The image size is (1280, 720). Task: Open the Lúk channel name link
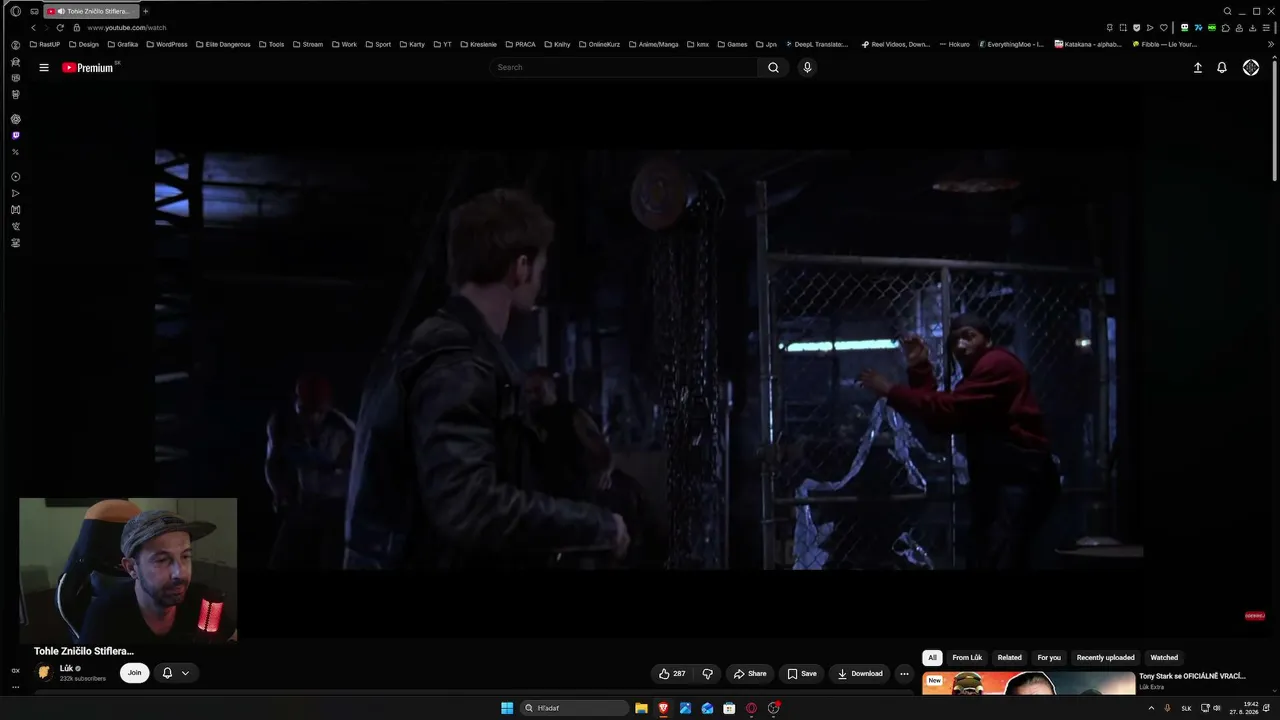tap(66, 668)
